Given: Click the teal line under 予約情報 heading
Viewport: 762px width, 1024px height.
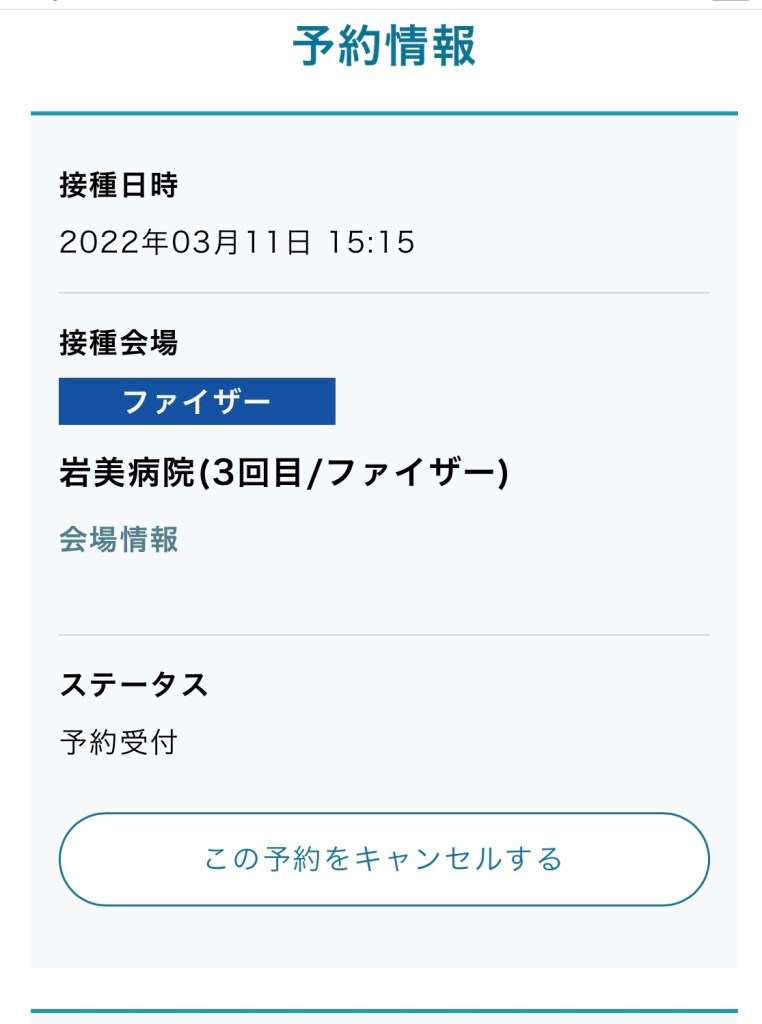Looking at the screenshot, I should coord(384,113).
